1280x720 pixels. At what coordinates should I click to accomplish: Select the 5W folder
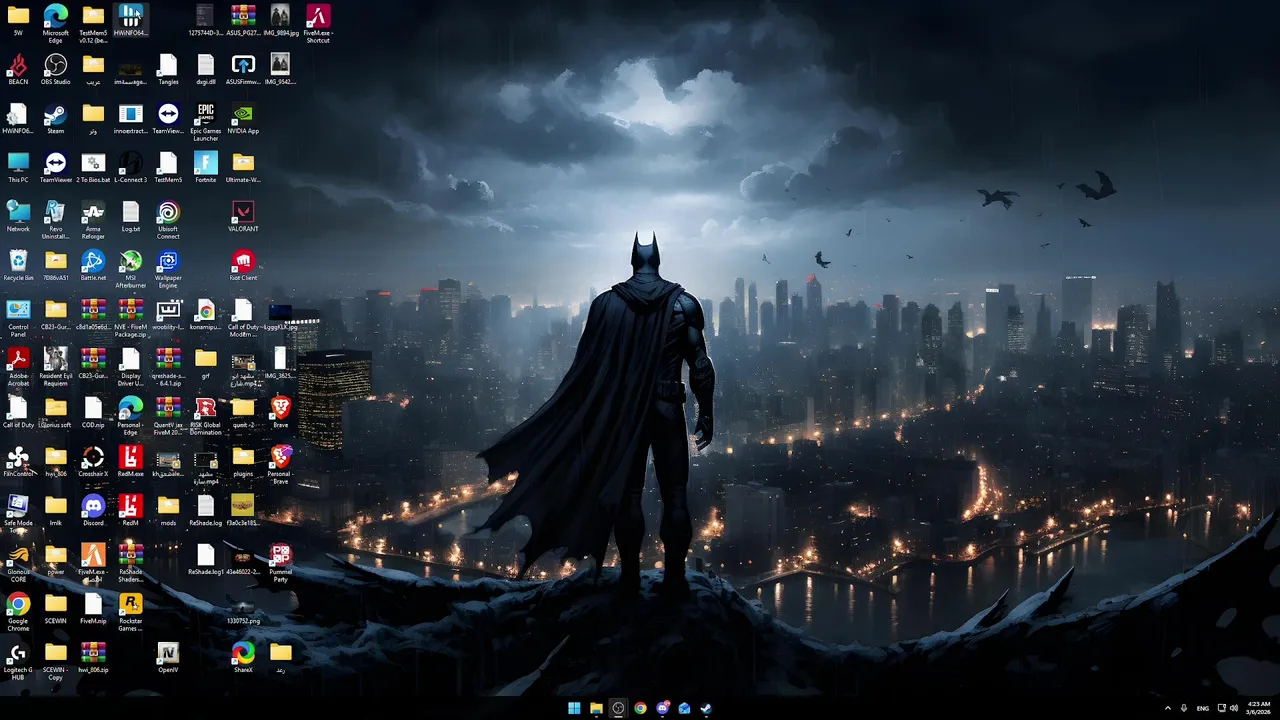[18, 22]
